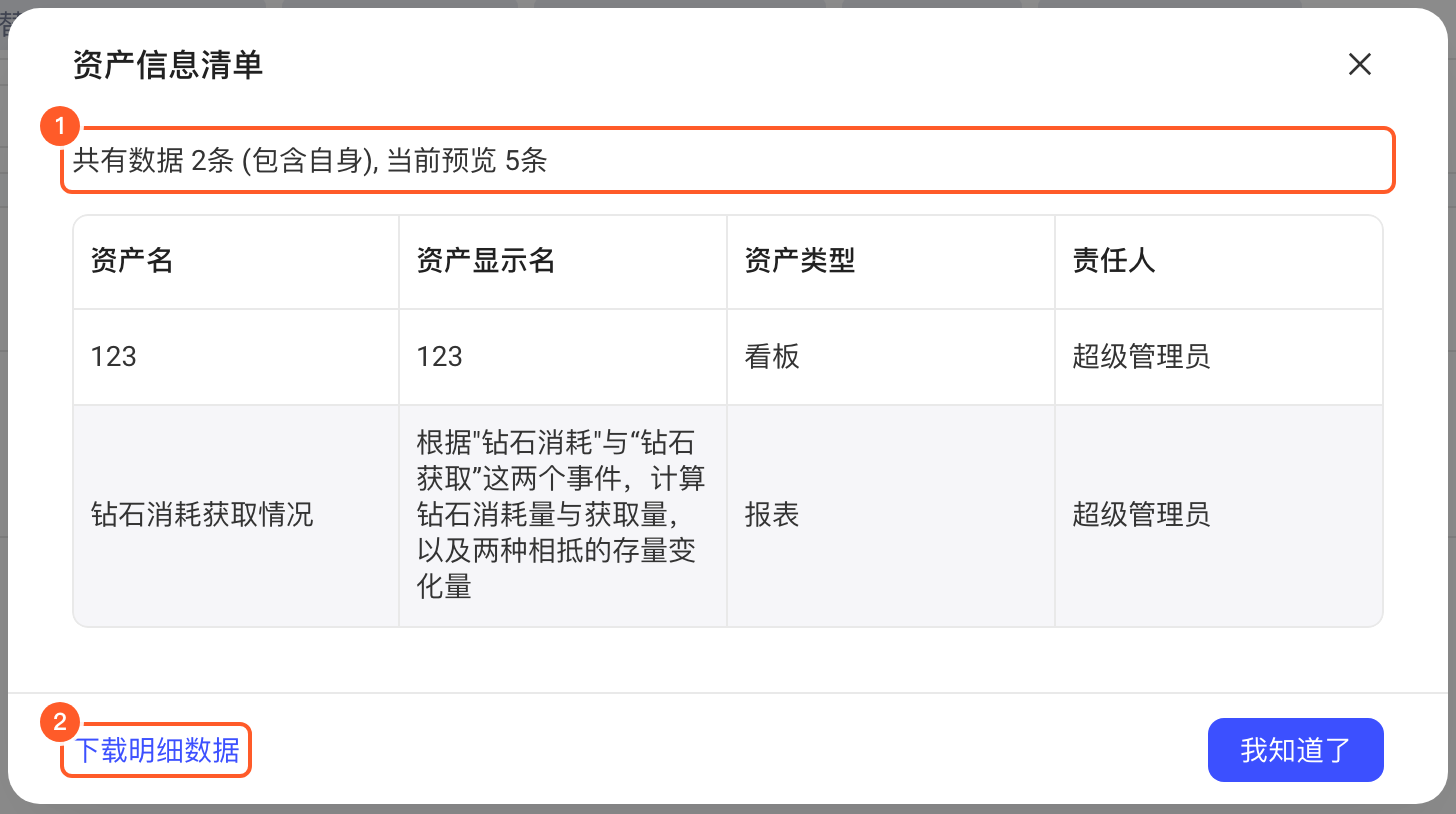Click the 超级管理员 cell in 报表 row
Image resolution: width=1456 pixels, height=814 pixels.
[x=1219, y=516]
